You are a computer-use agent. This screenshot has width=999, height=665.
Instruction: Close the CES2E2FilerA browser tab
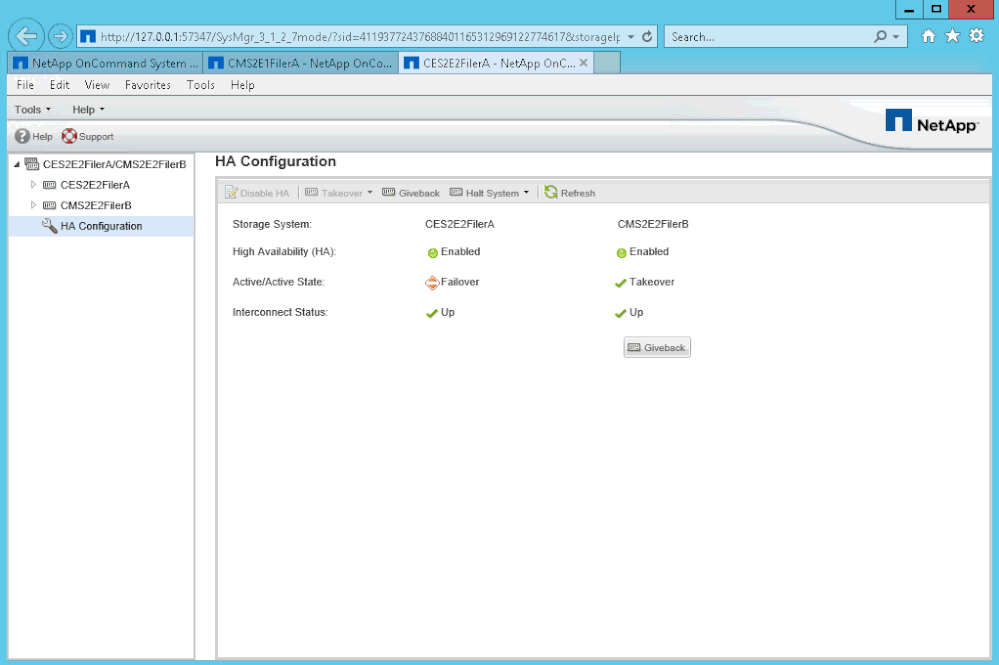coord(583,63)
